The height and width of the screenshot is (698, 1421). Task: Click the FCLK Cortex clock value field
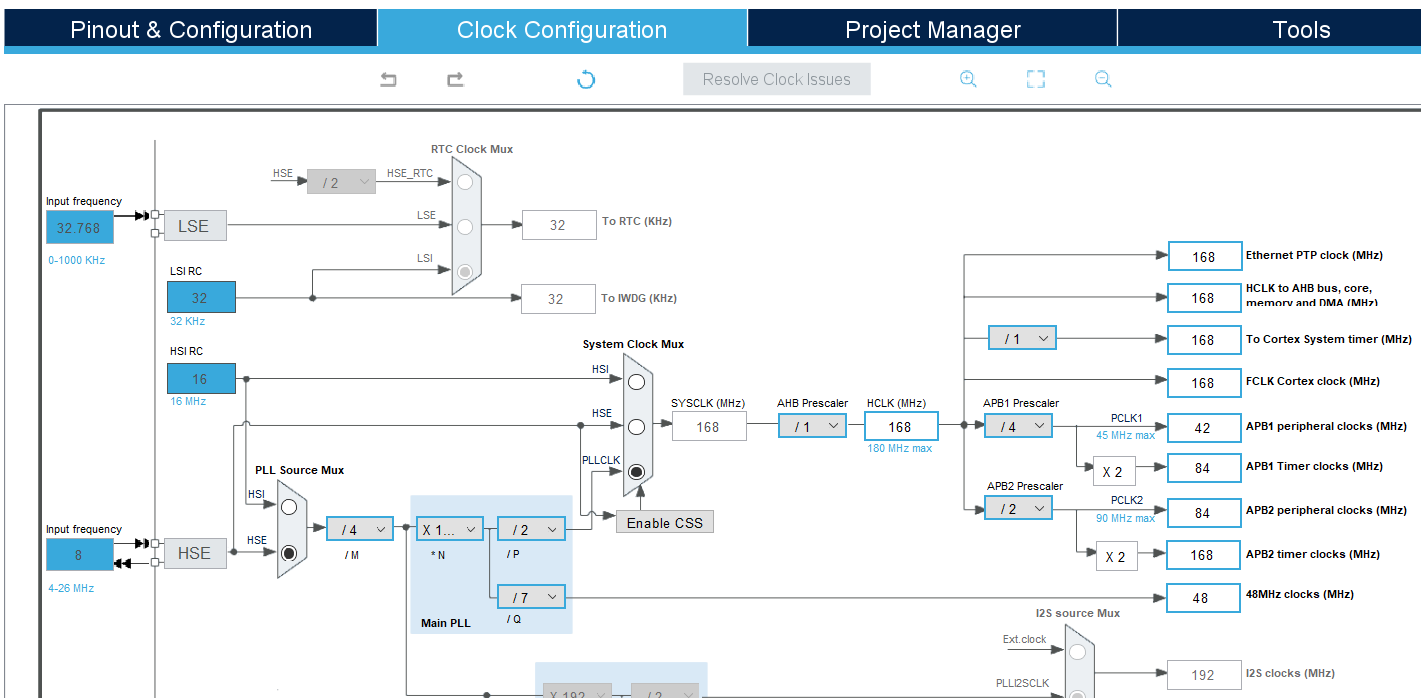1204,382
